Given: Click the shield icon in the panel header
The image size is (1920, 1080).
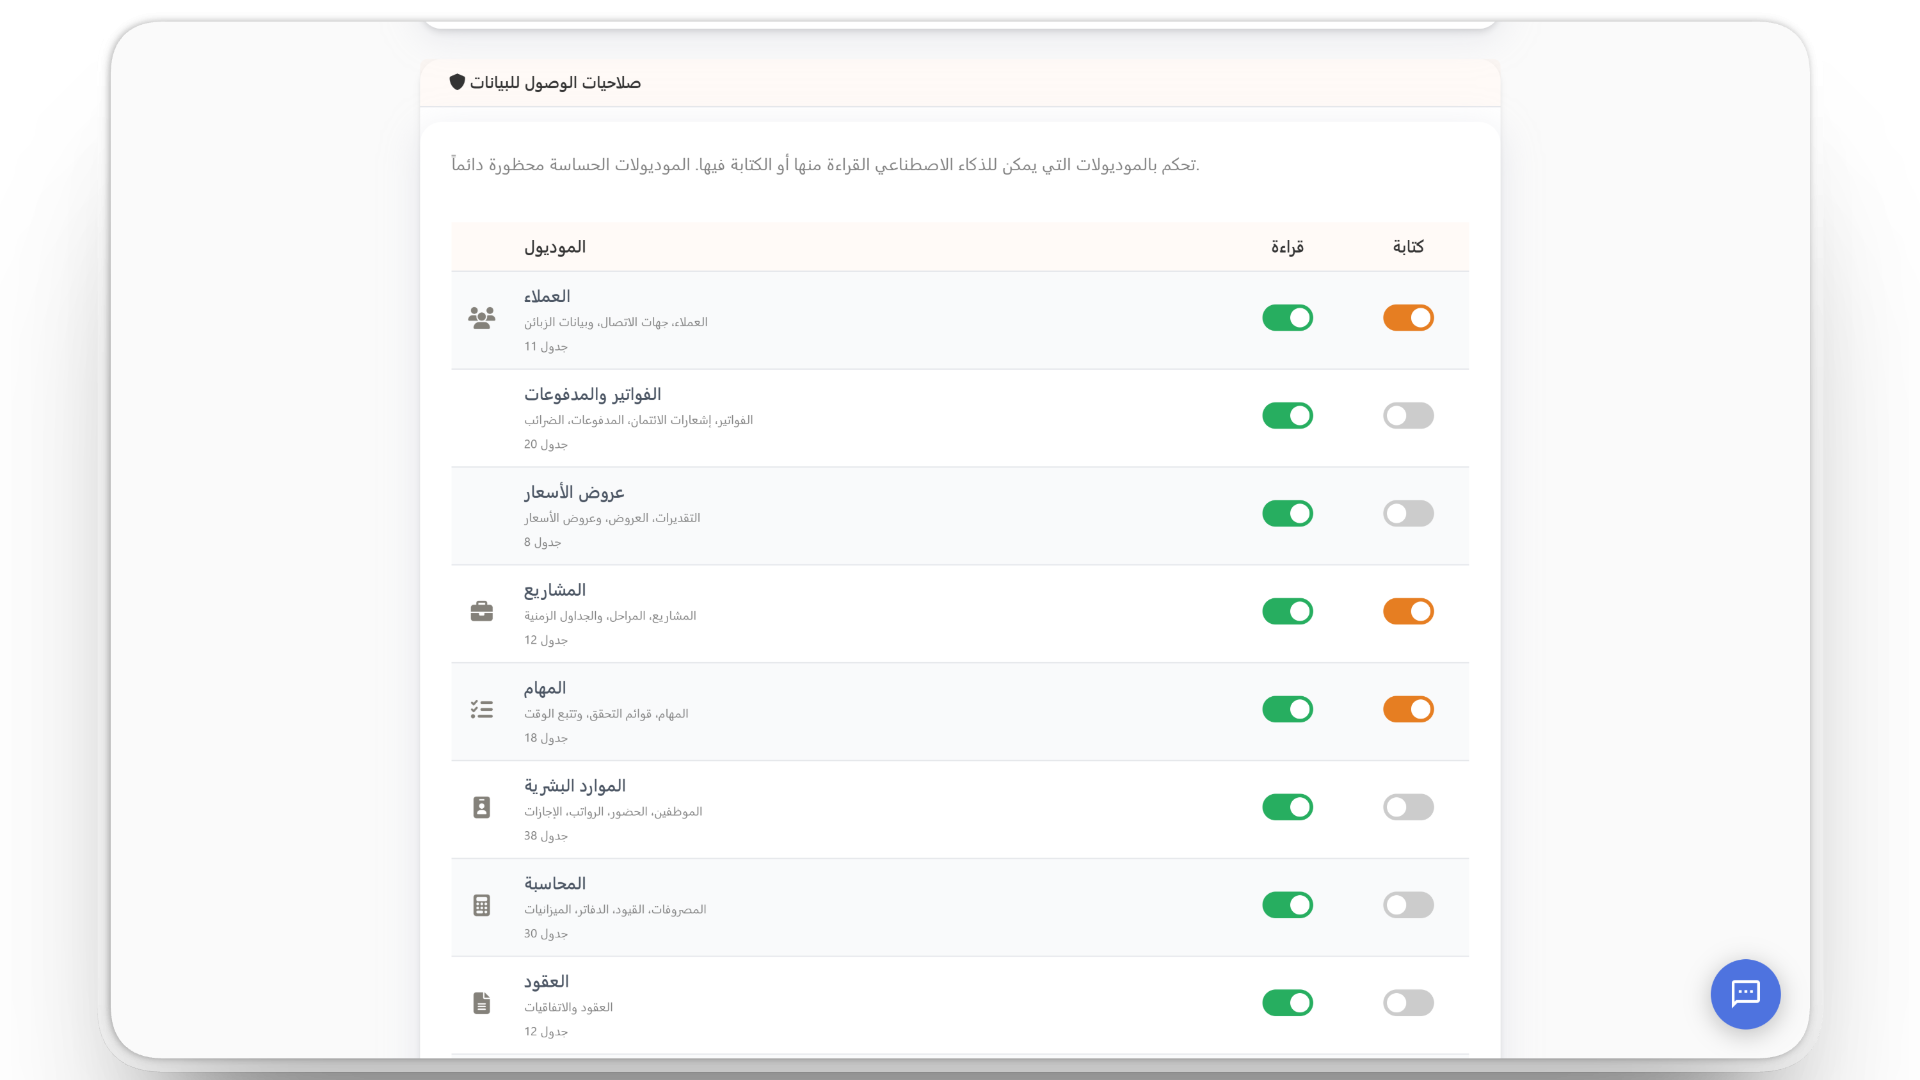Looking at the screenshot, I should click(x=459, y=81).
